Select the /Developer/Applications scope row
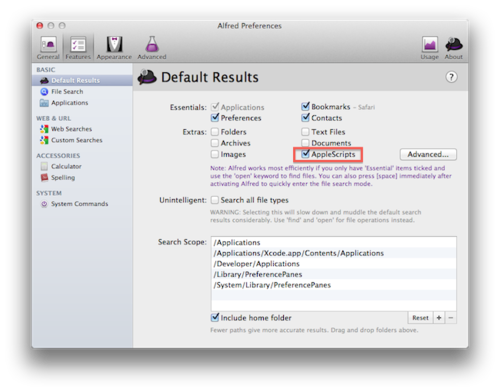The width and height of the screenshot is (500, 392). pyautogui.click(x=334, y=264)
